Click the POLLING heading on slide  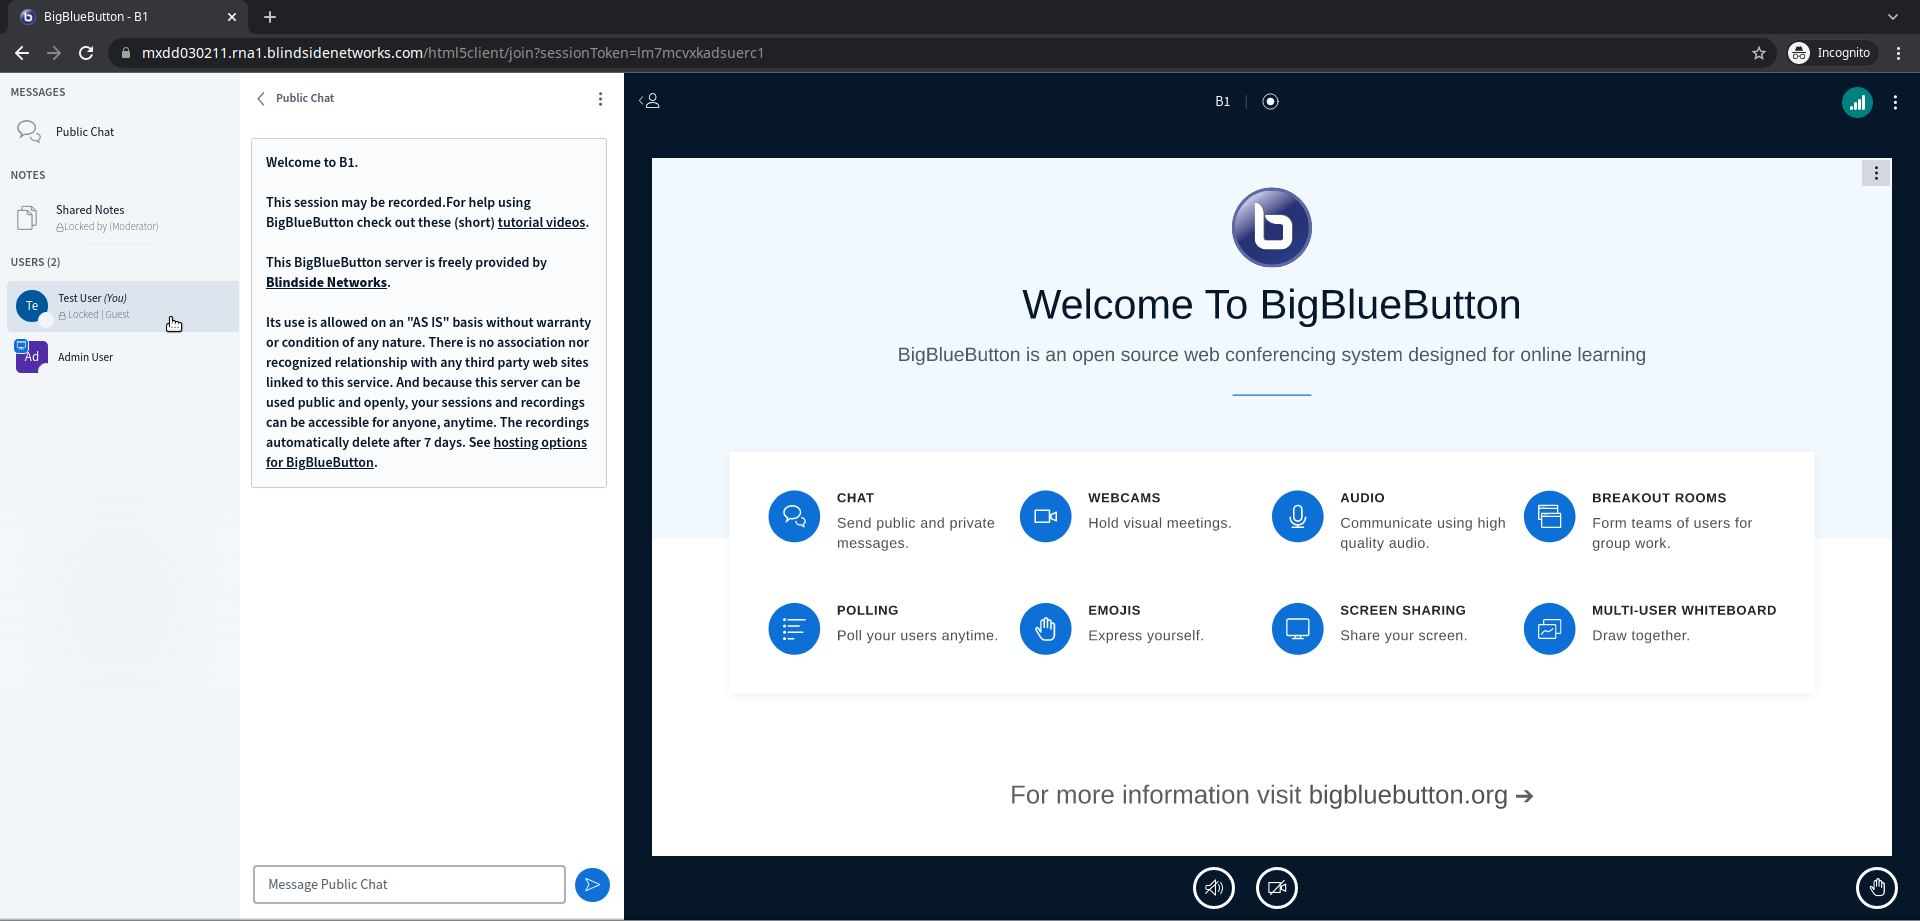pos(867,610)
